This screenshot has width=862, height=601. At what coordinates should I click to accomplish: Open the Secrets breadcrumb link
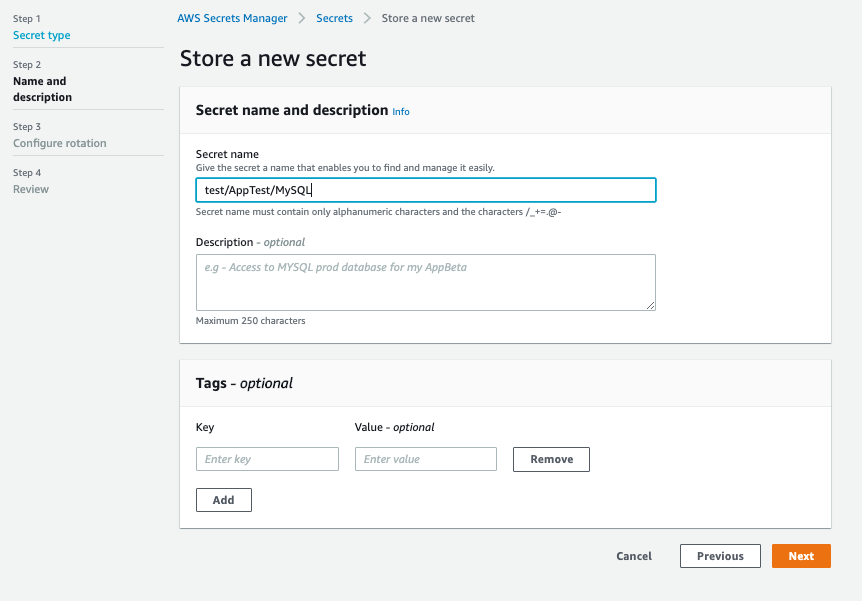(334, 18)
